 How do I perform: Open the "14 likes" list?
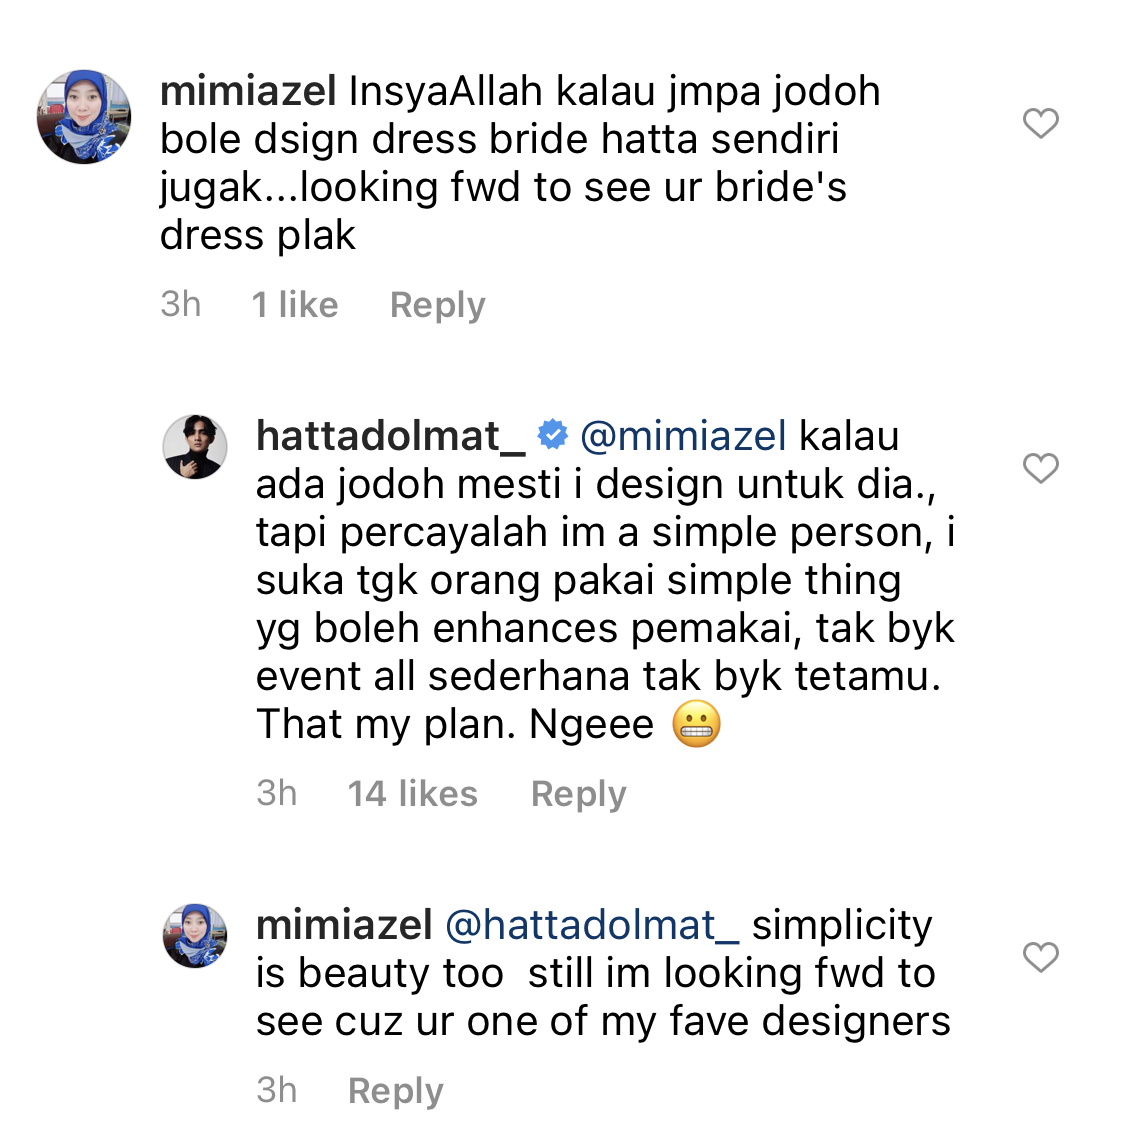412,794
